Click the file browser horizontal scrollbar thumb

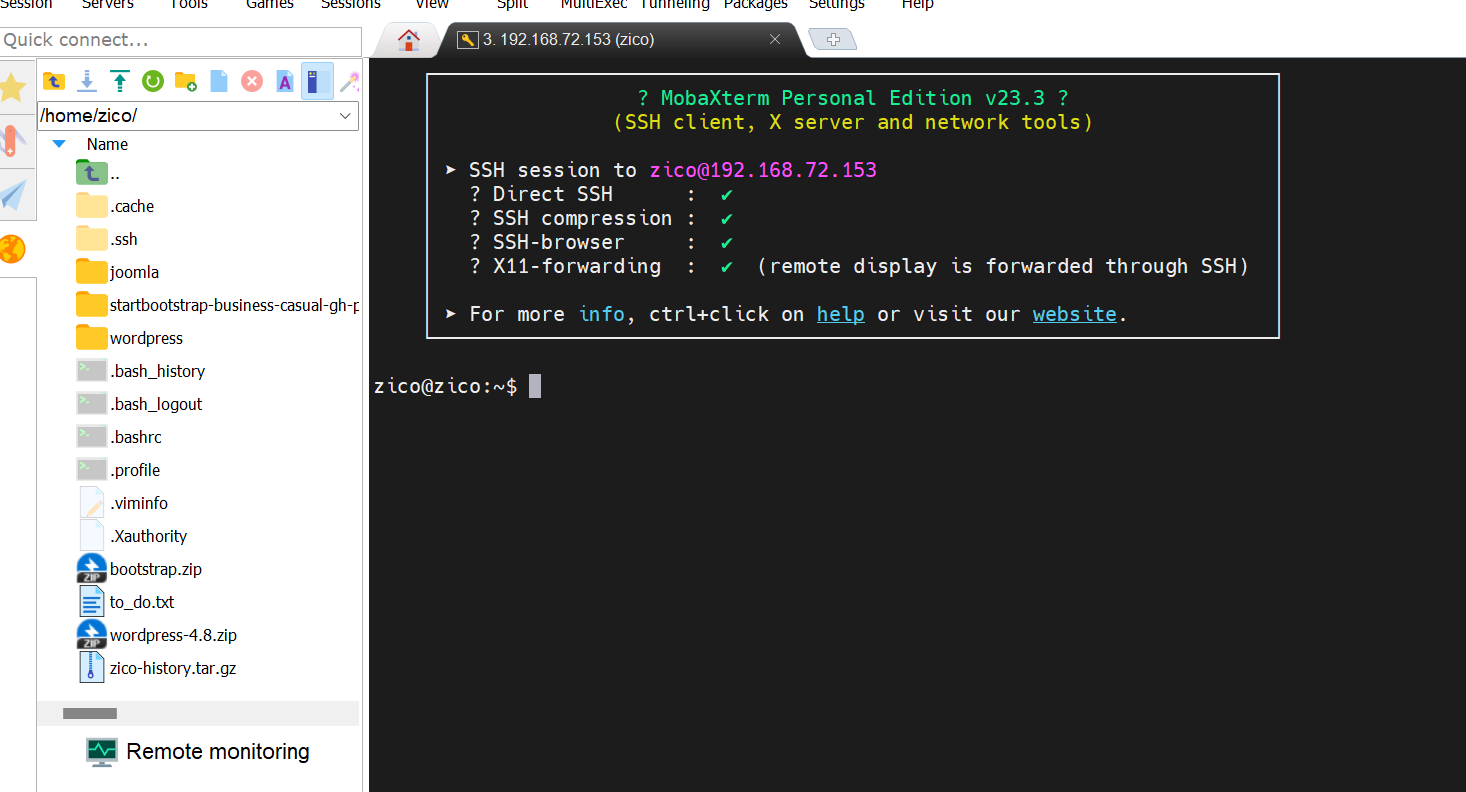(x=90, y=714)
